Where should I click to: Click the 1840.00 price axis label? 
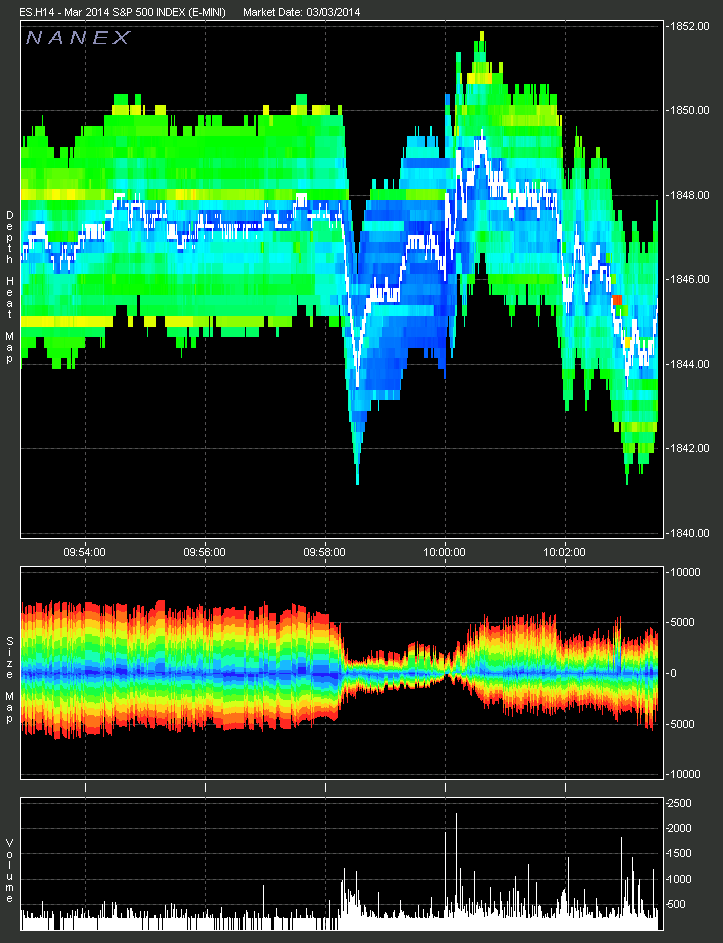(x=689, y=533)
